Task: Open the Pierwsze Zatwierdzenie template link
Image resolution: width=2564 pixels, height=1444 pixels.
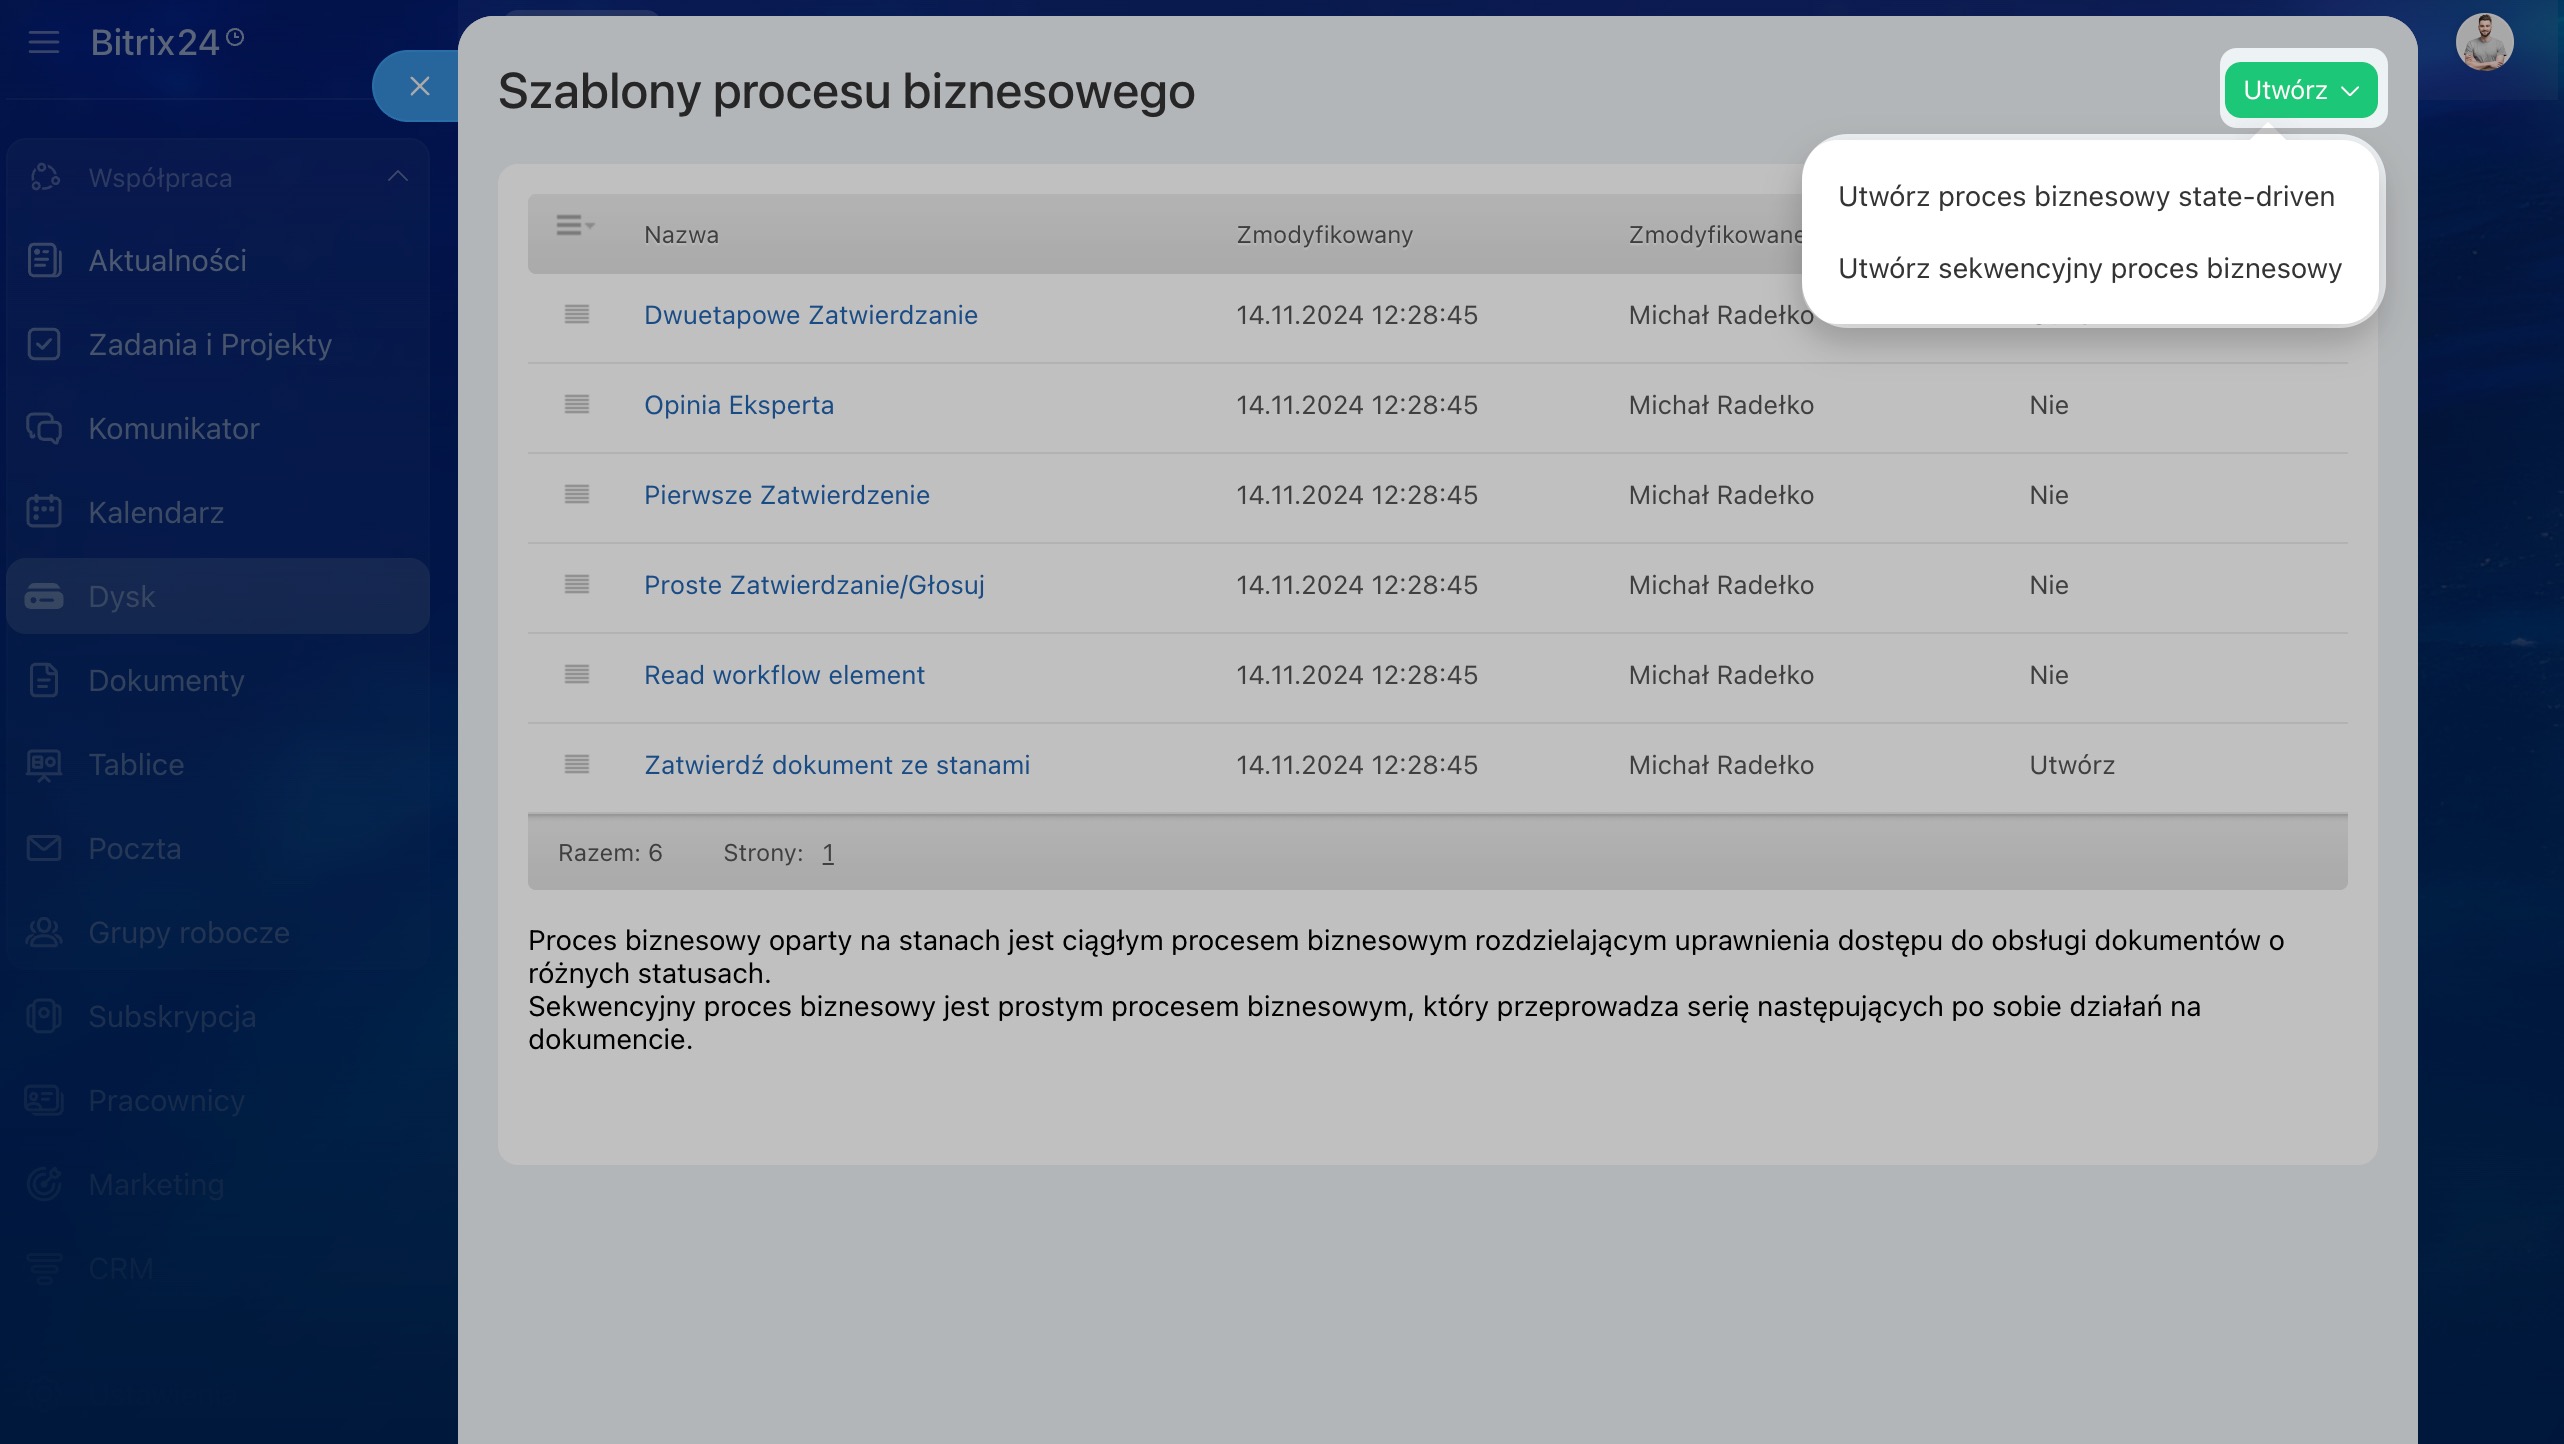Action: click(x=786, y=495)
